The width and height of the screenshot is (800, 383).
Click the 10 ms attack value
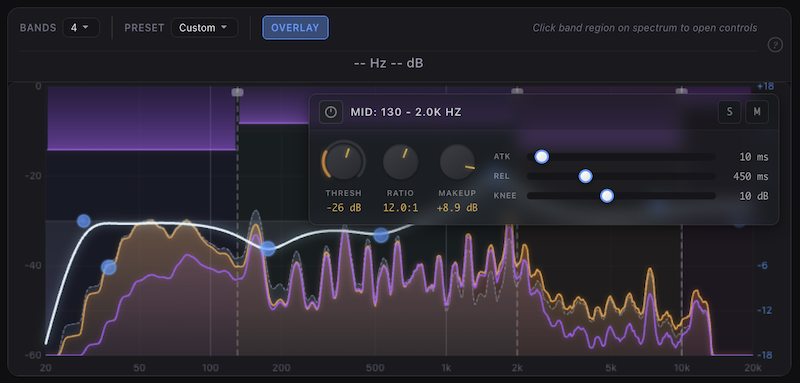tap(754, 157)
